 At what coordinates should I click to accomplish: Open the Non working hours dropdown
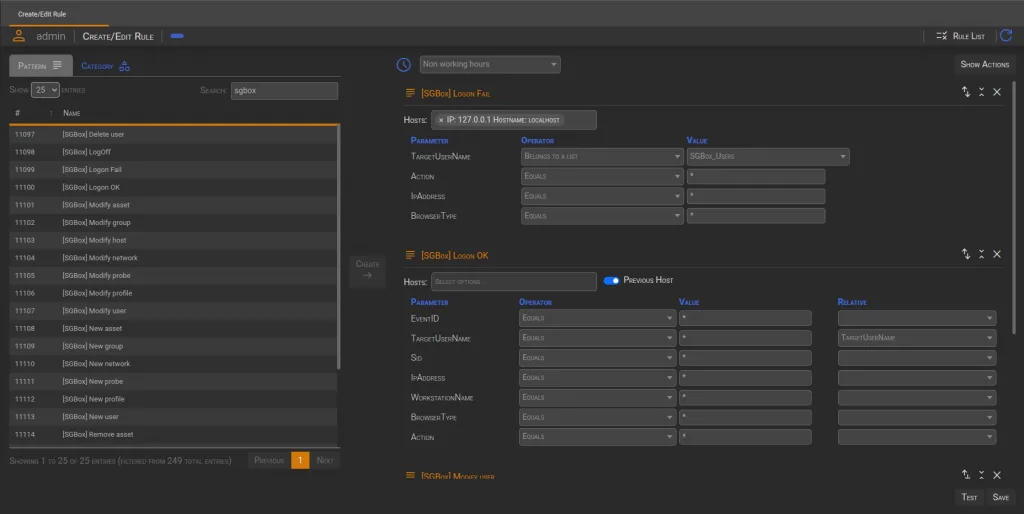490,64
